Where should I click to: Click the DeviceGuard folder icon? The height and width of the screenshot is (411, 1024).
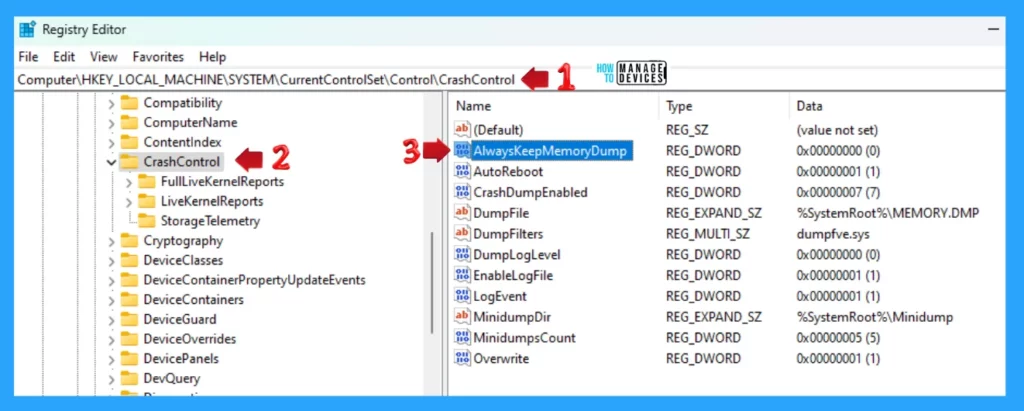[129, 319]
